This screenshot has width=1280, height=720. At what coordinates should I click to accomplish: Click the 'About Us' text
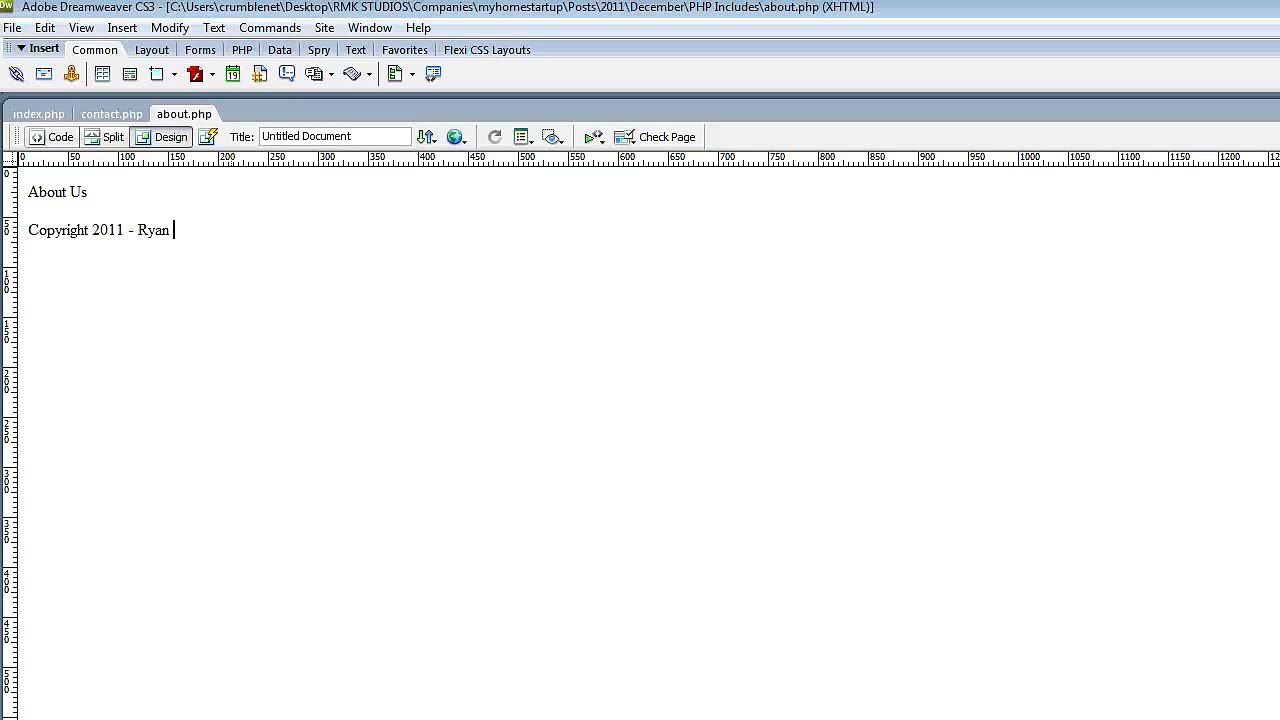pos(57,192)
